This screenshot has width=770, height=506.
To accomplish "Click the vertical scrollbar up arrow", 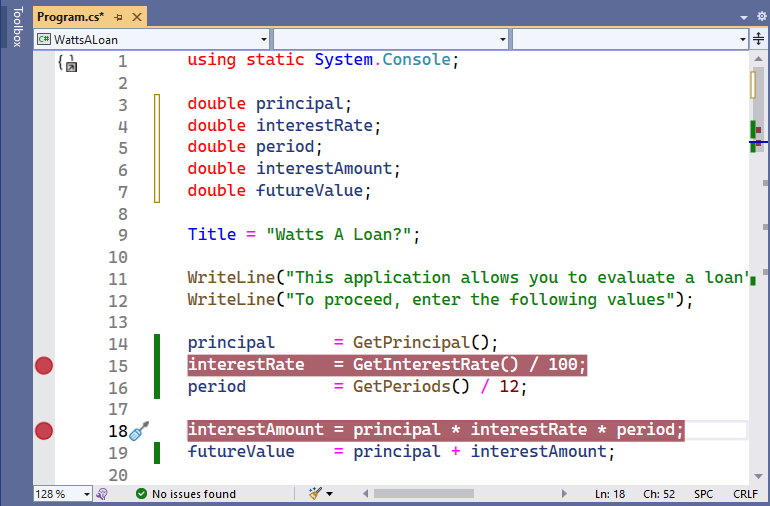I will (x=759, y=59).
